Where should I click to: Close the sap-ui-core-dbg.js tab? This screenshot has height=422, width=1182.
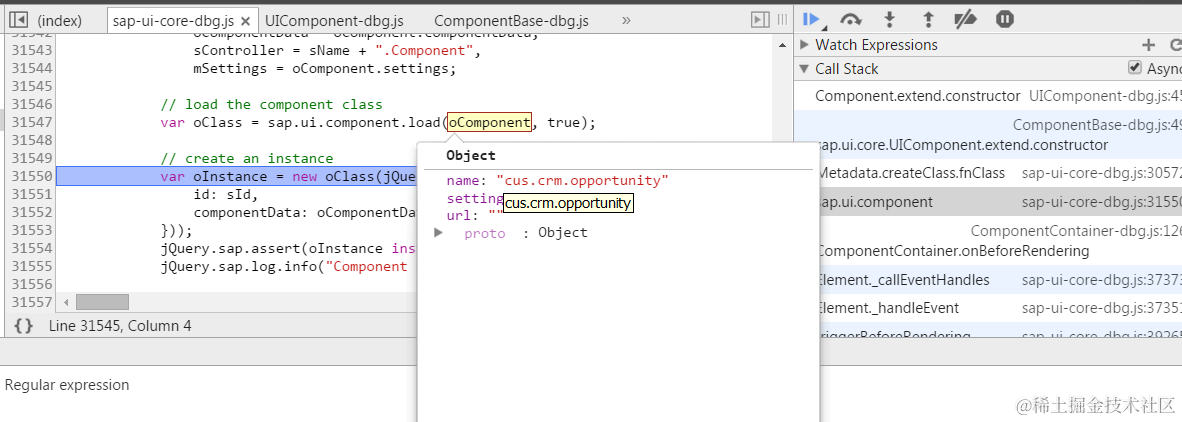coord(245,21)
